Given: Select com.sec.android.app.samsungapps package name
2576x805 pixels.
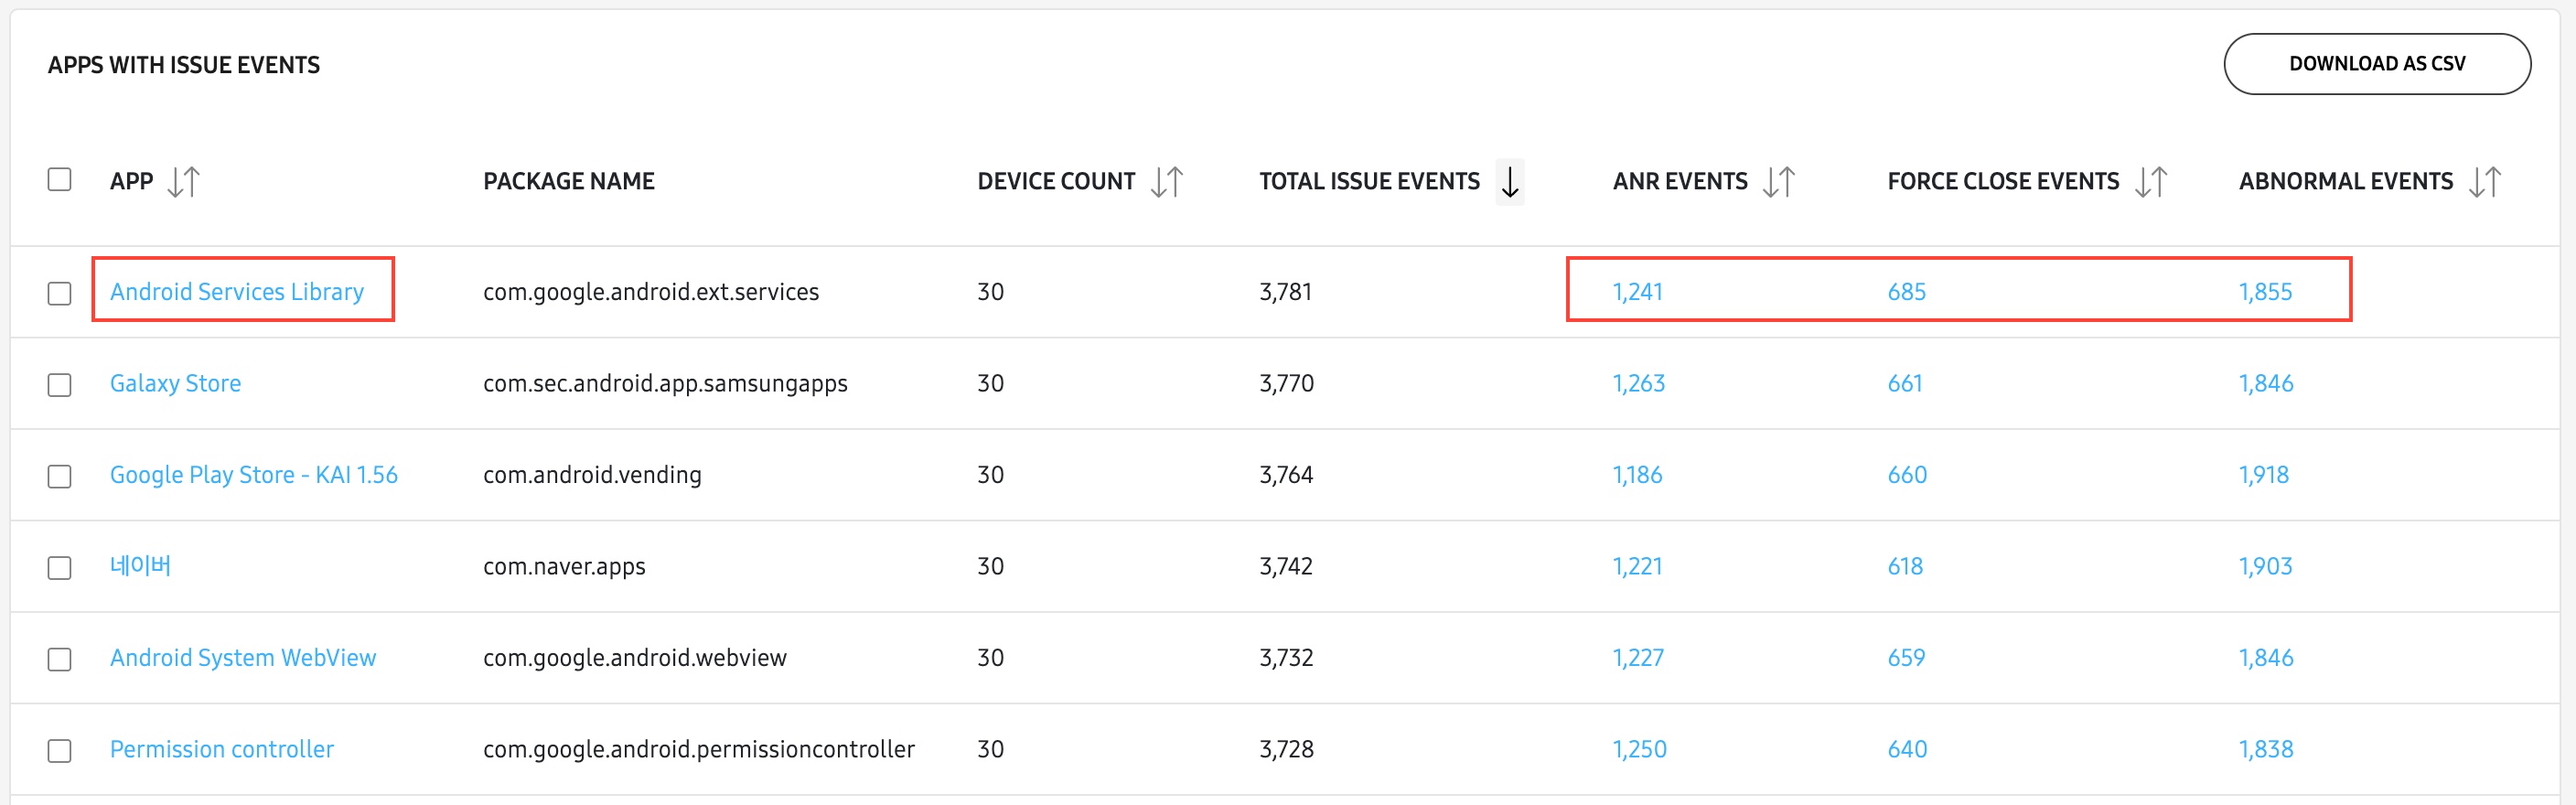Looking at the screenshot, I should point(665,383).
